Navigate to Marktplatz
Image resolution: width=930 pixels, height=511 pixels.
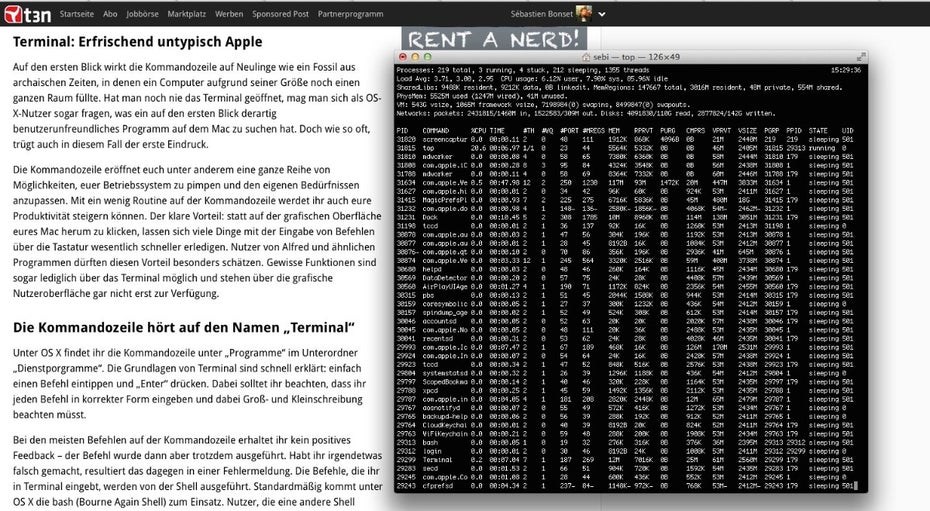tap(186, 14)
